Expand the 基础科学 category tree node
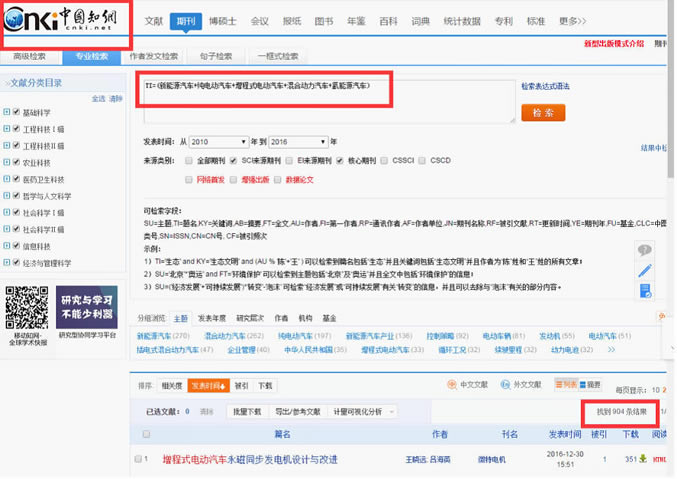Viewport: 677px width, 479px height. coord(8,113)
